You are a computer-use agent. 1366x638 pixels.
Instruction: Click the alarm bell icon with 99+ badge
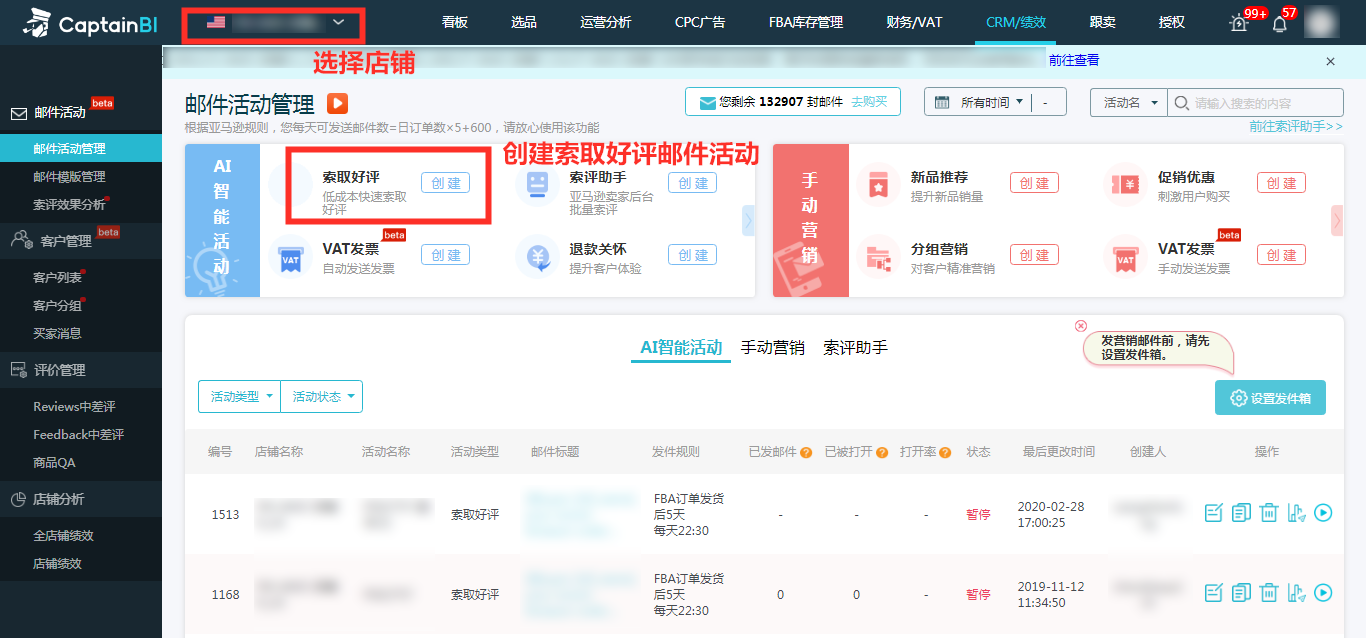click(1239, 23)
